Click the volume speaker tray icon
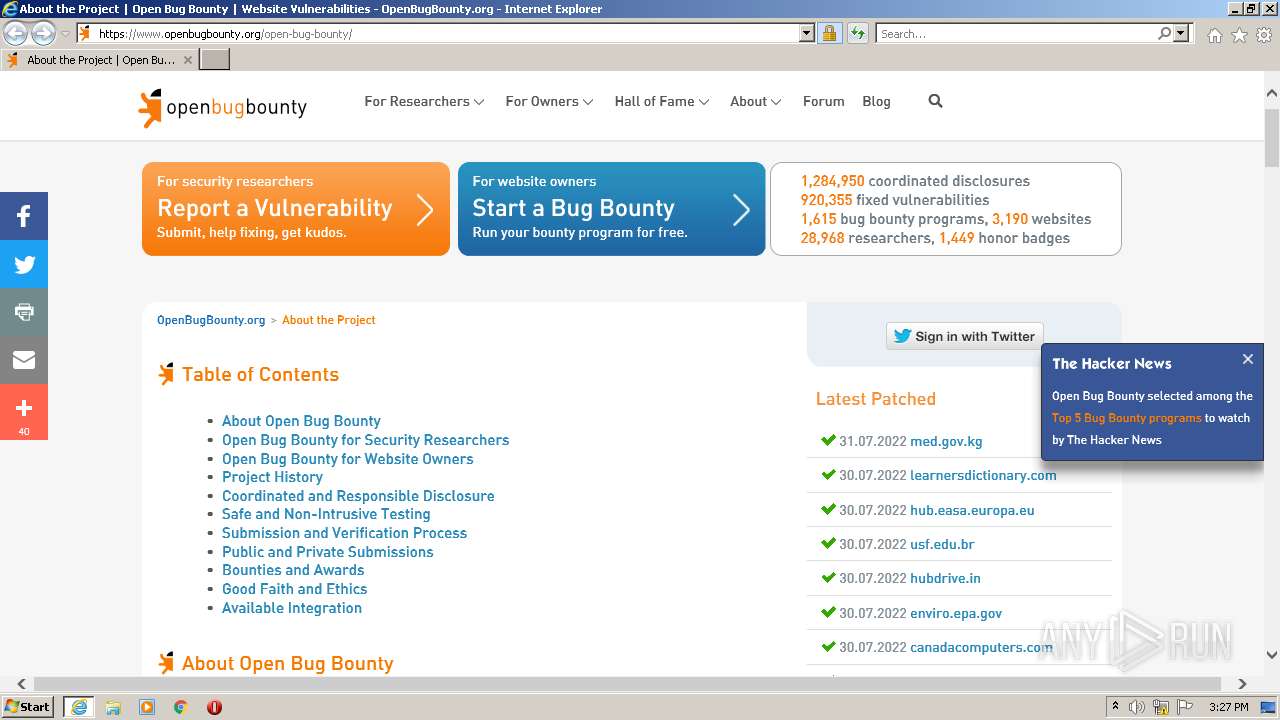 pyautogui.click(x=1136, y=707)
